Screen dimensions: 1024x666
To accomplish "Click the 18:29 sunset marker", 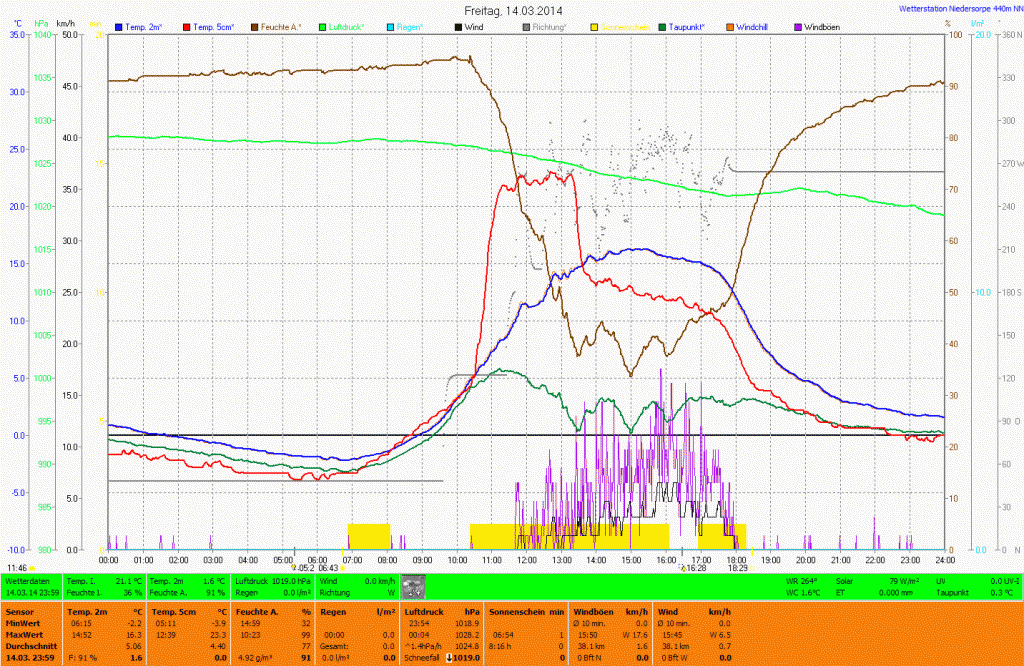I will coord(738,567).
